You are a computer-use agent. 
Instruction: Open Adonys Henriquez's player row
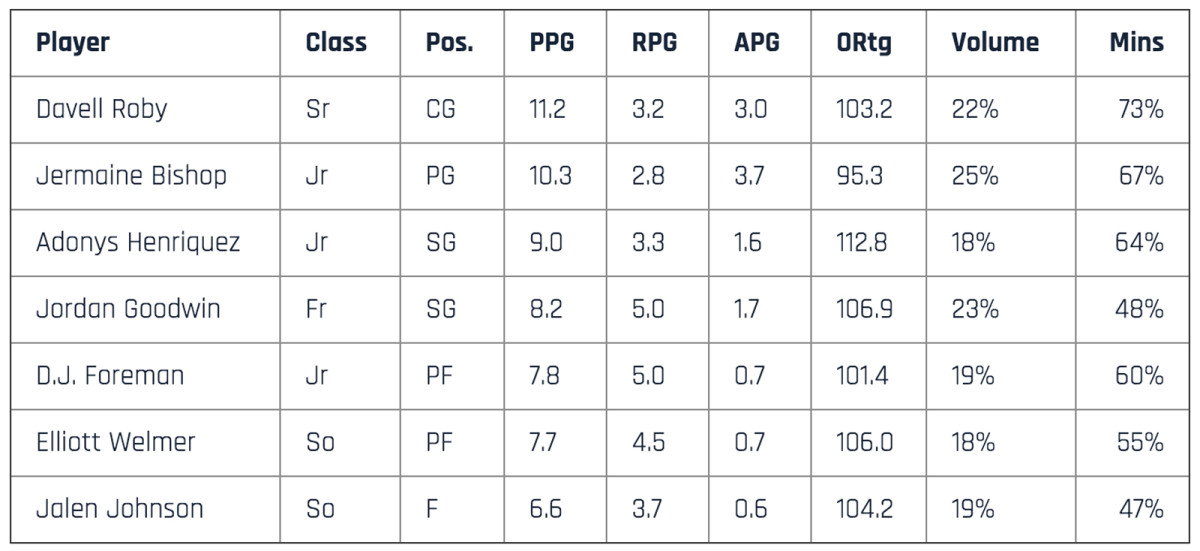click(x=138, y=243)
